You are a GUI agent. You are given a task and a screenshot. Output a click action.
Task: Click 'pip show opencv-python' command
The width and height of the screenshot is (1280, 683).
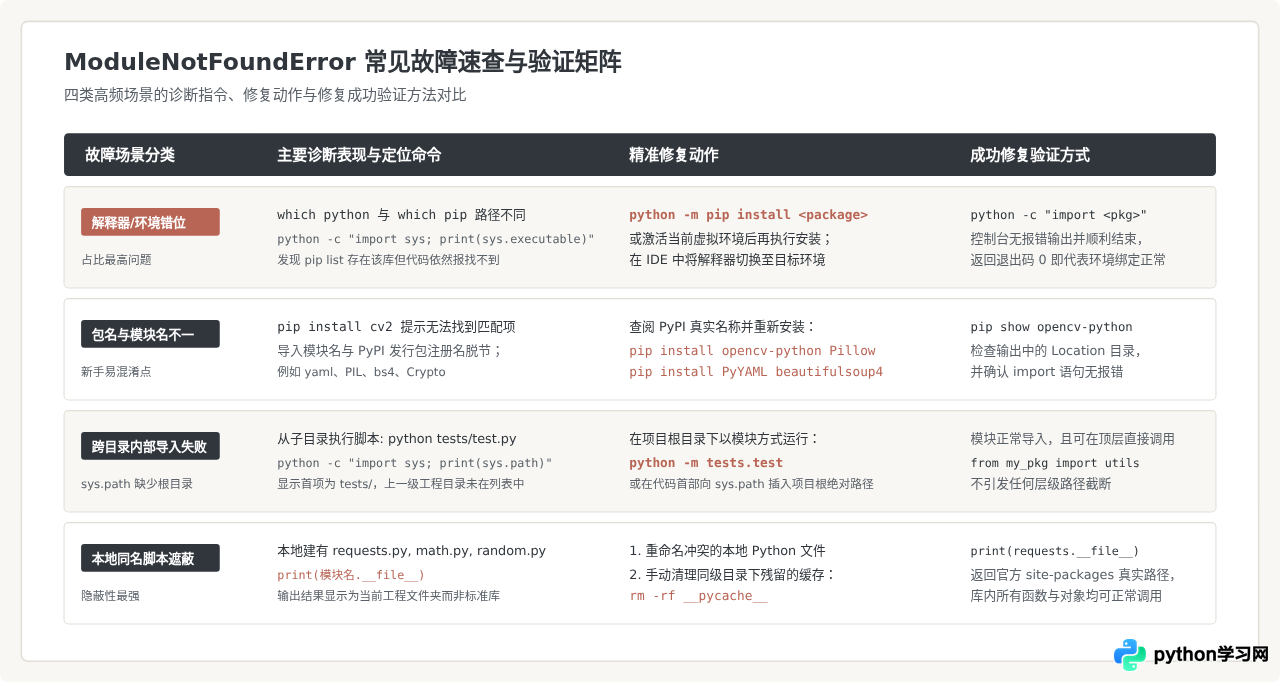[1051, 327]
